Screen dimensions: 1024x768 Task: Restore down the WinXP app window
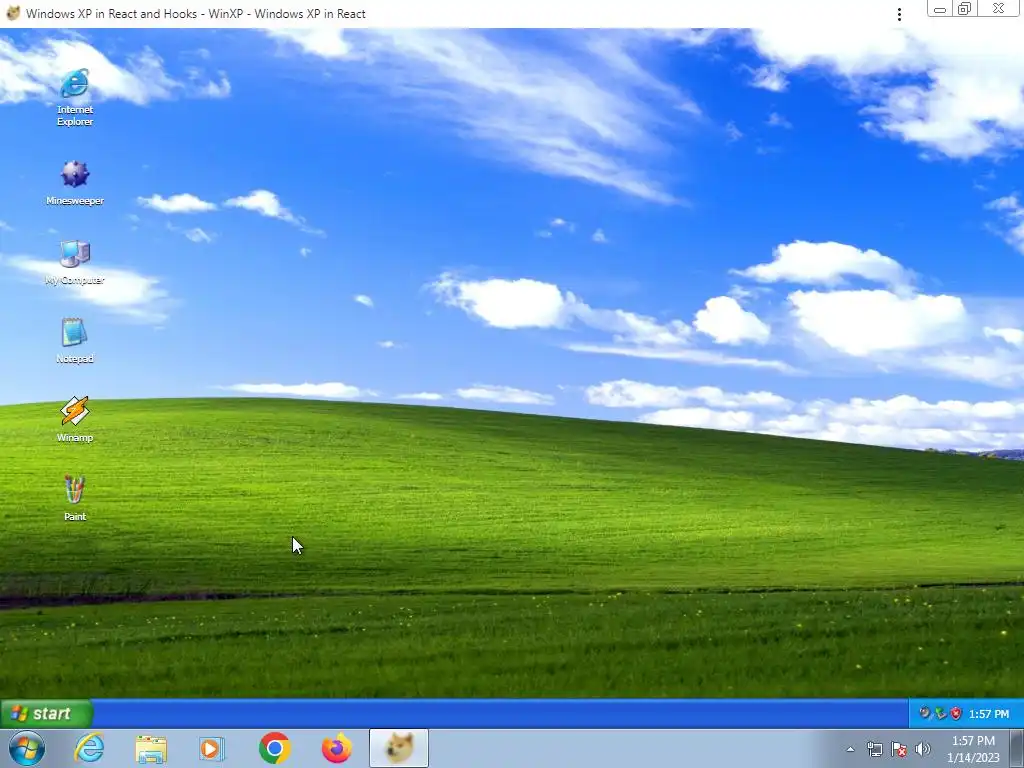965,8
